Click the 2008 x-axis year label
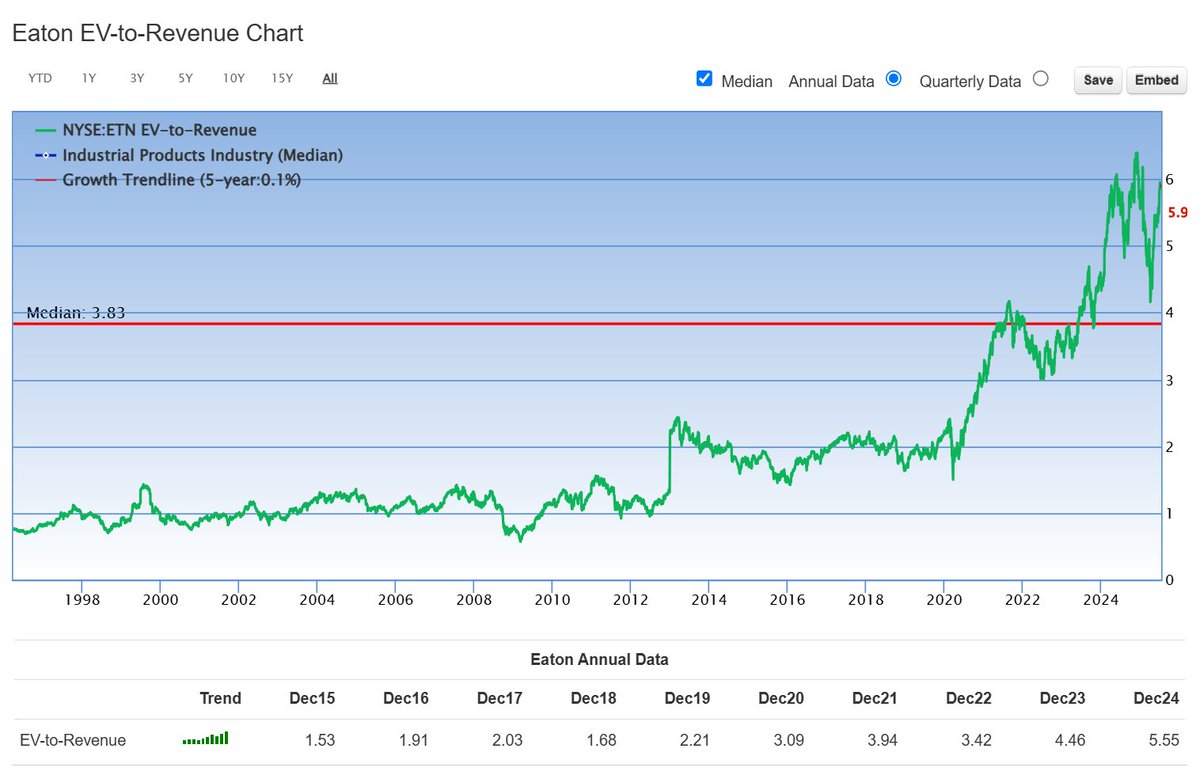The width and height of the screenshot is (1200, 775). click(473, 600)
